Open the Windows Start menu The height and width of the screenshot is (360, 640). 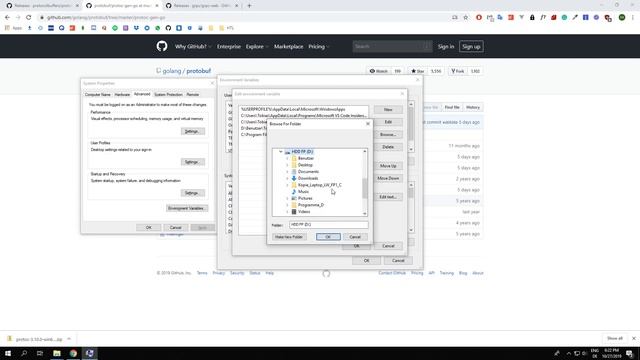pos(8,353)
